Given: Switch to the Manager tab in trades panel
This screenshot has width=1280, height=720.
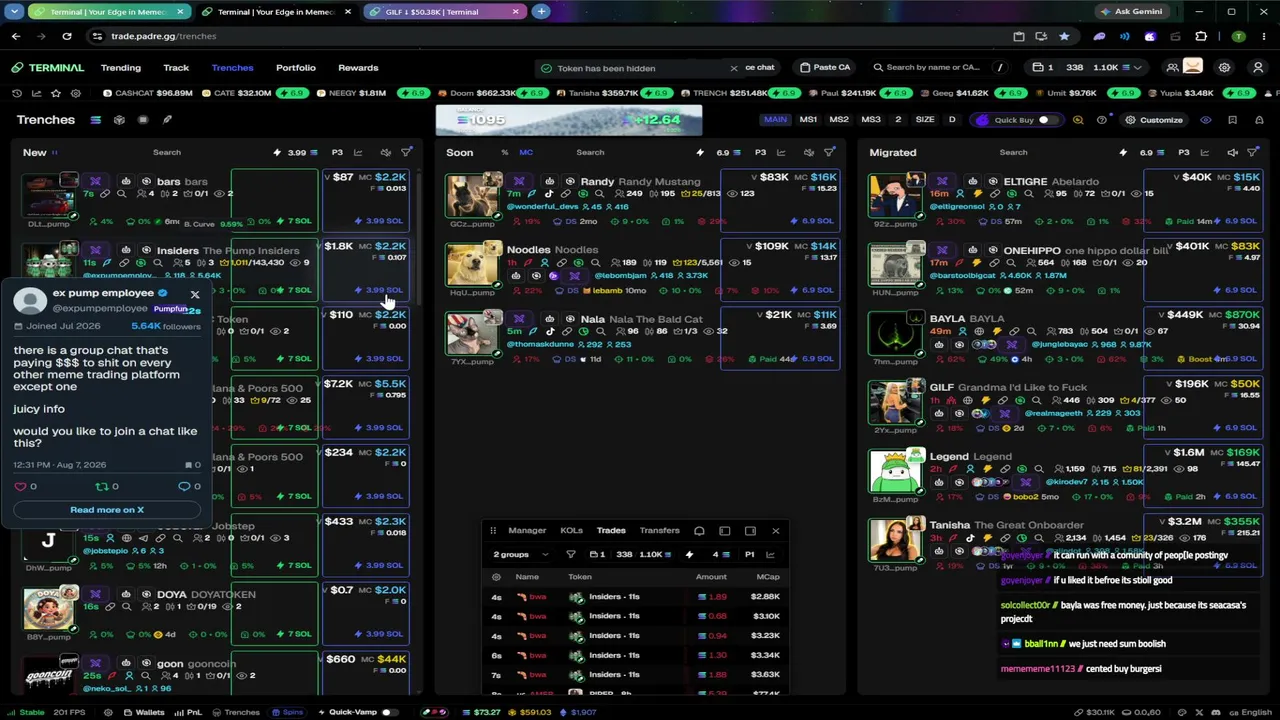Looking at the screenshot, I should pyautogui.click(x=527, y=531).
